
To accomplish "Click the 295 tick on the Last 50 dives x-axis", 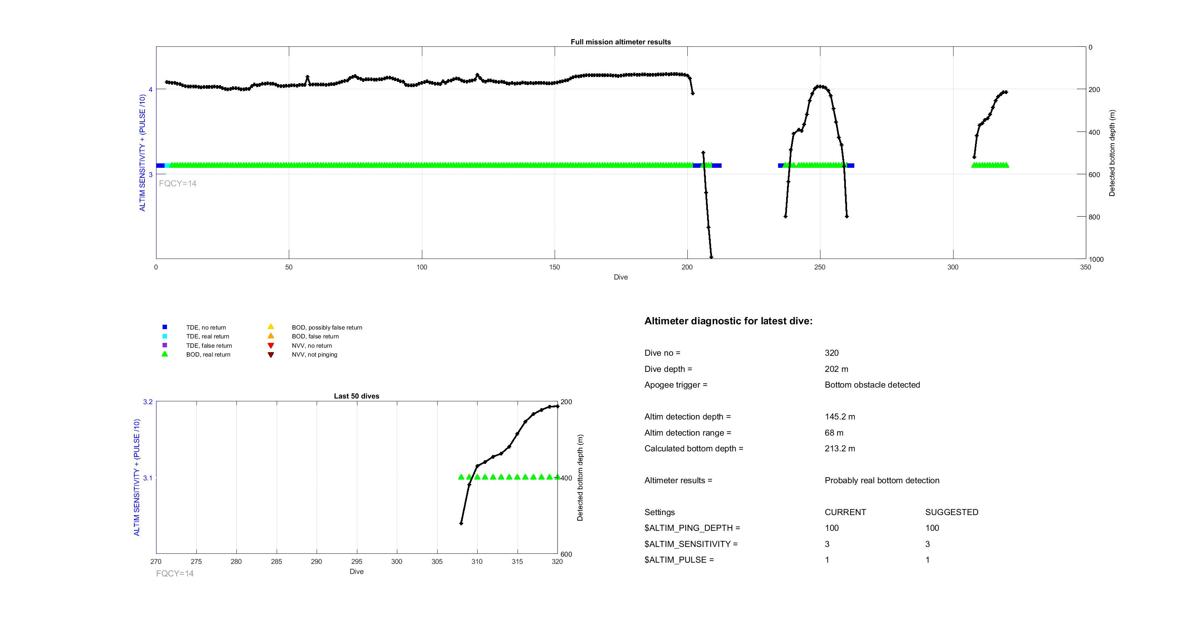I will click(357, 563).
